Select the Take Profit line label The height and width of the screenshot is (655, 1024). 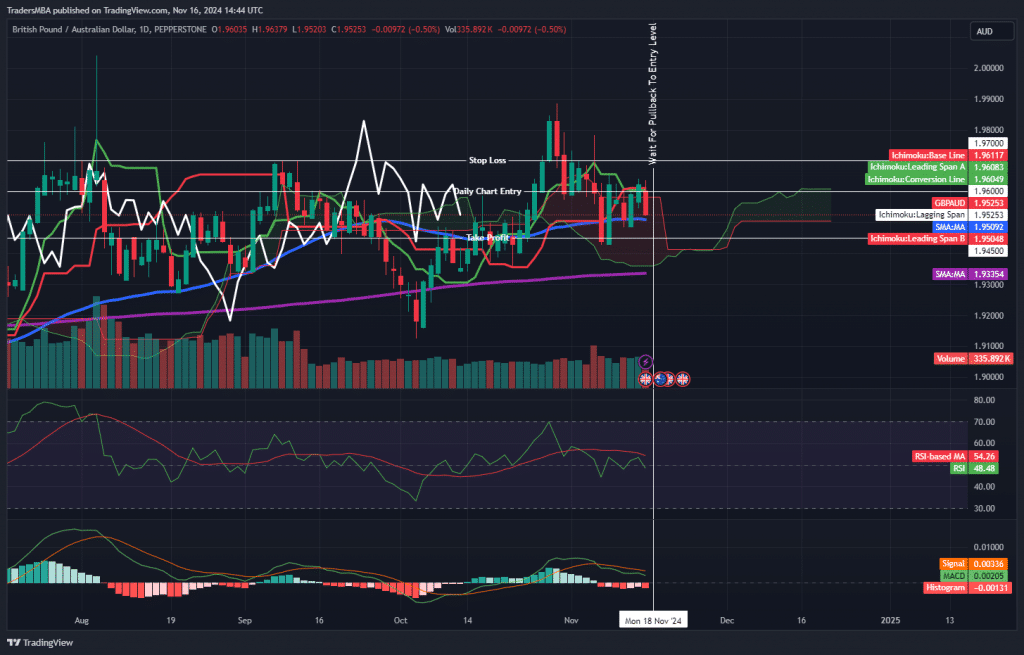[488, 238]
